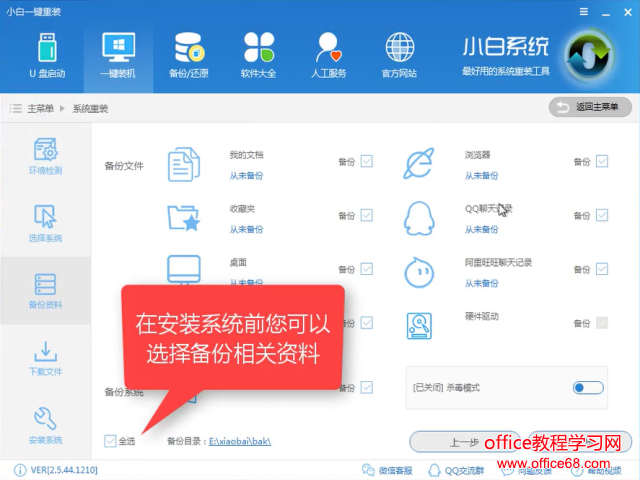Toggle 阿里旺旺聊天记录 backup checkbox
640x480 pixels.
[602, 269]
